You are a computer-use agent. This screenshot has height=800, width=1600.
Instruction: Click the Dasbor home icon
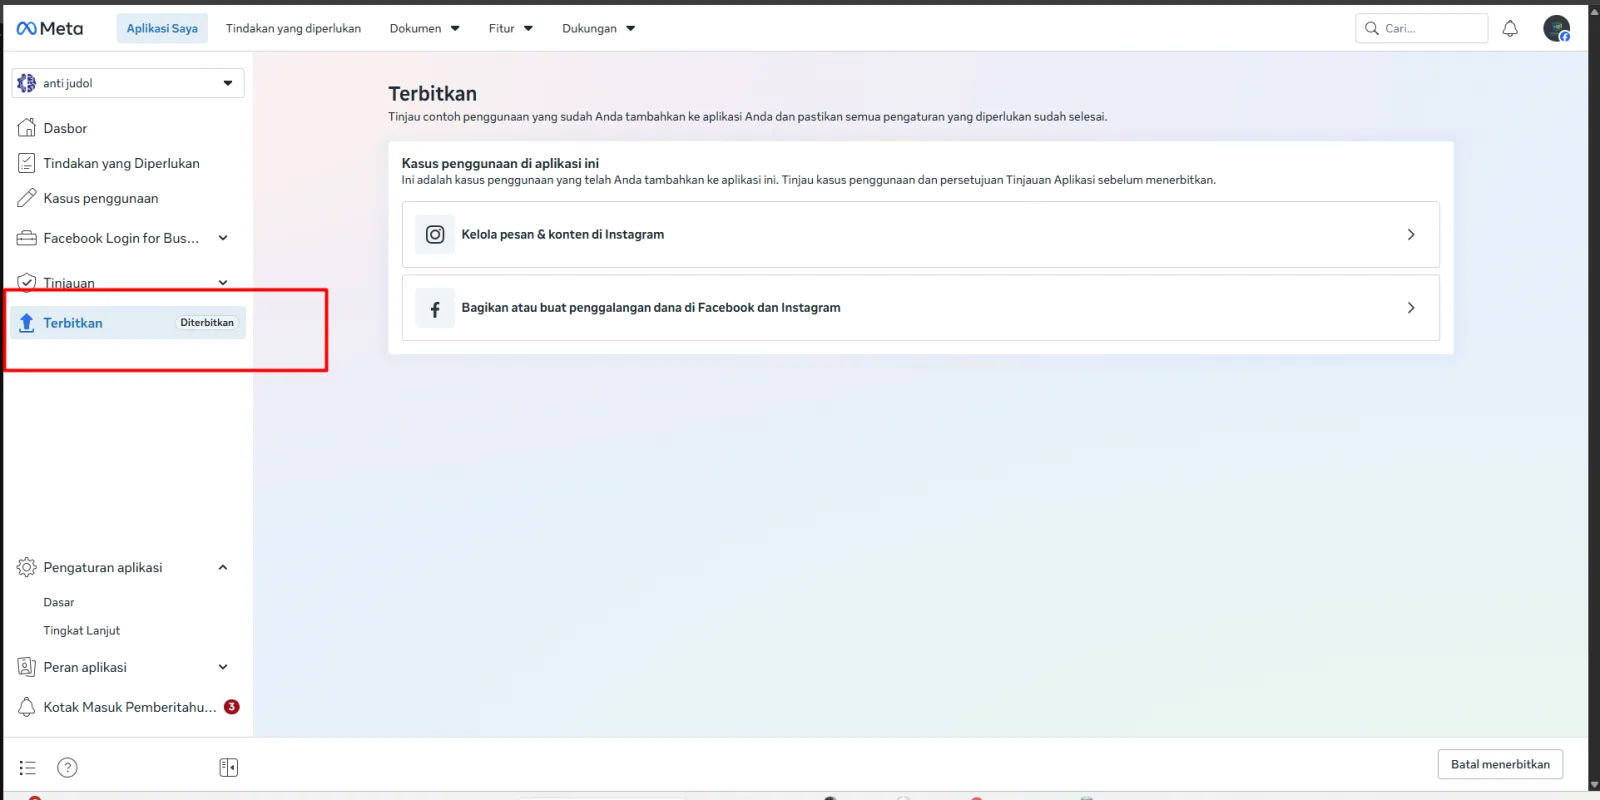(x=27, y=127)
